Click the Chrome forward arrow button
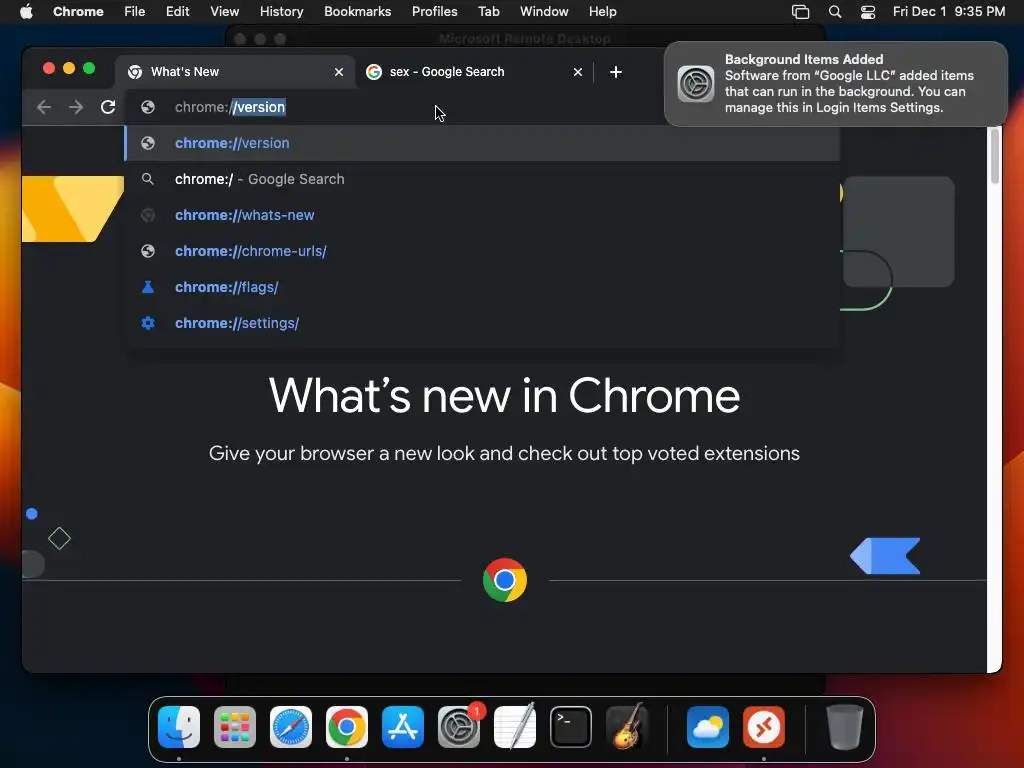The height and width of the screenshot is (768, 1024). [x=76, y=107]
